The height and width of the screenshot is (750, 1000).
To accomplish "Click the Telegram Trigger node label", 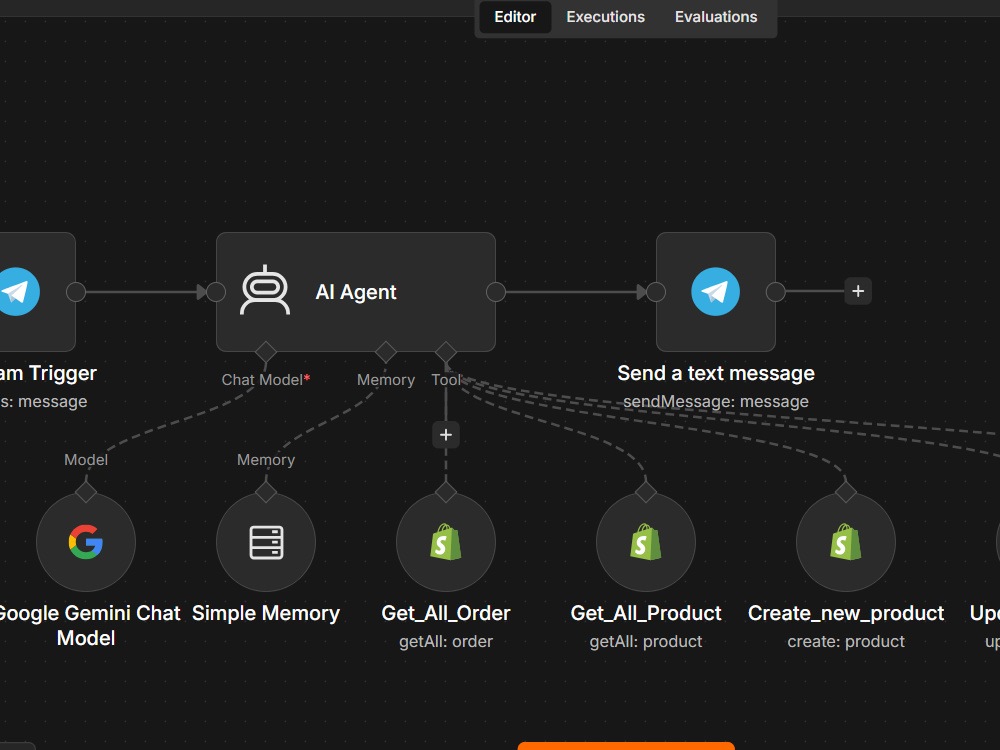I will pyautogui.click(x=48, y=373).
